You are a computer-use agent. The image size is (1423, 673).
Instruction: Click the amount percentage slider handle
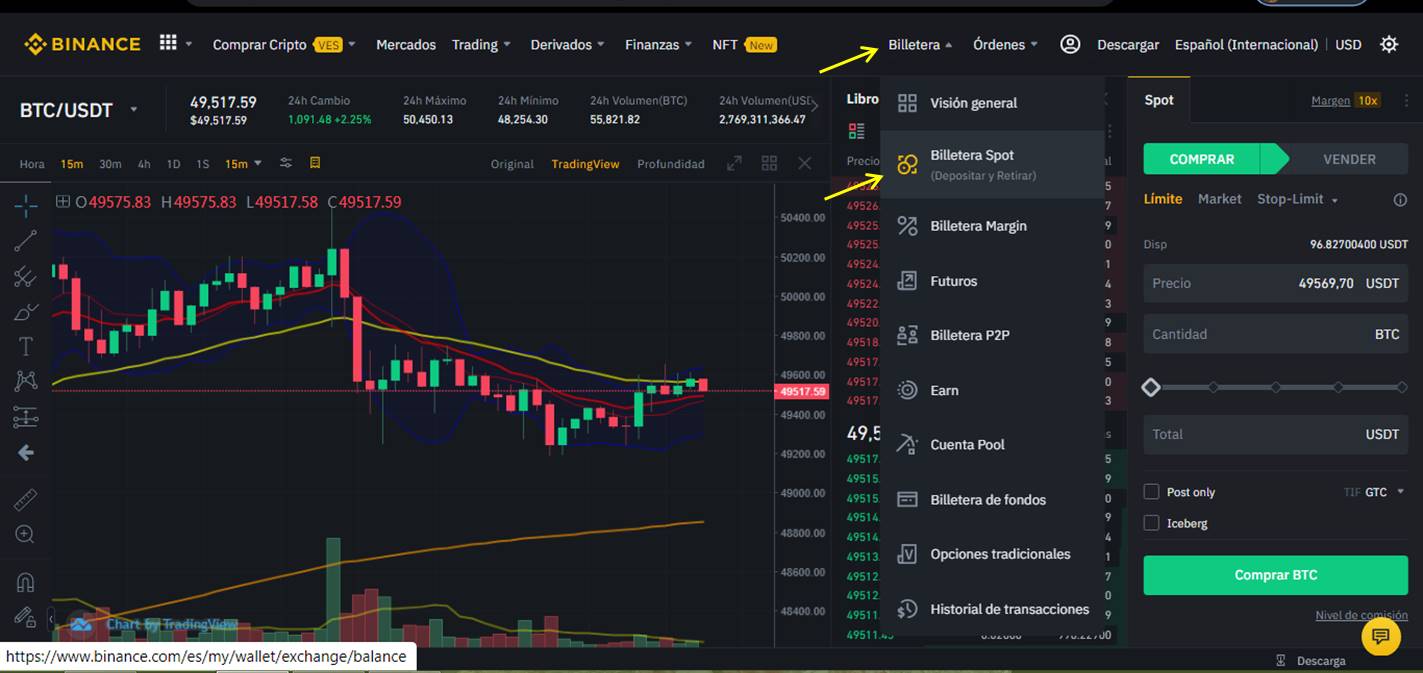coord(1151,387)
